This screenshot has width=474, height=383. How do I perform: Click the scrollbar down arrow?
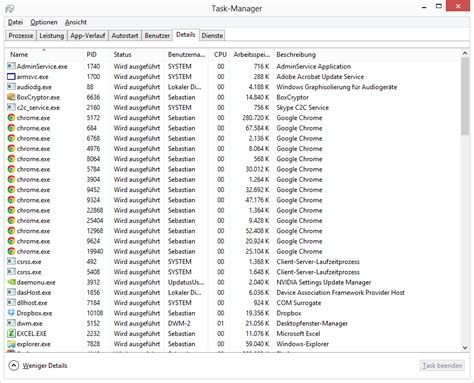point(465,348)
